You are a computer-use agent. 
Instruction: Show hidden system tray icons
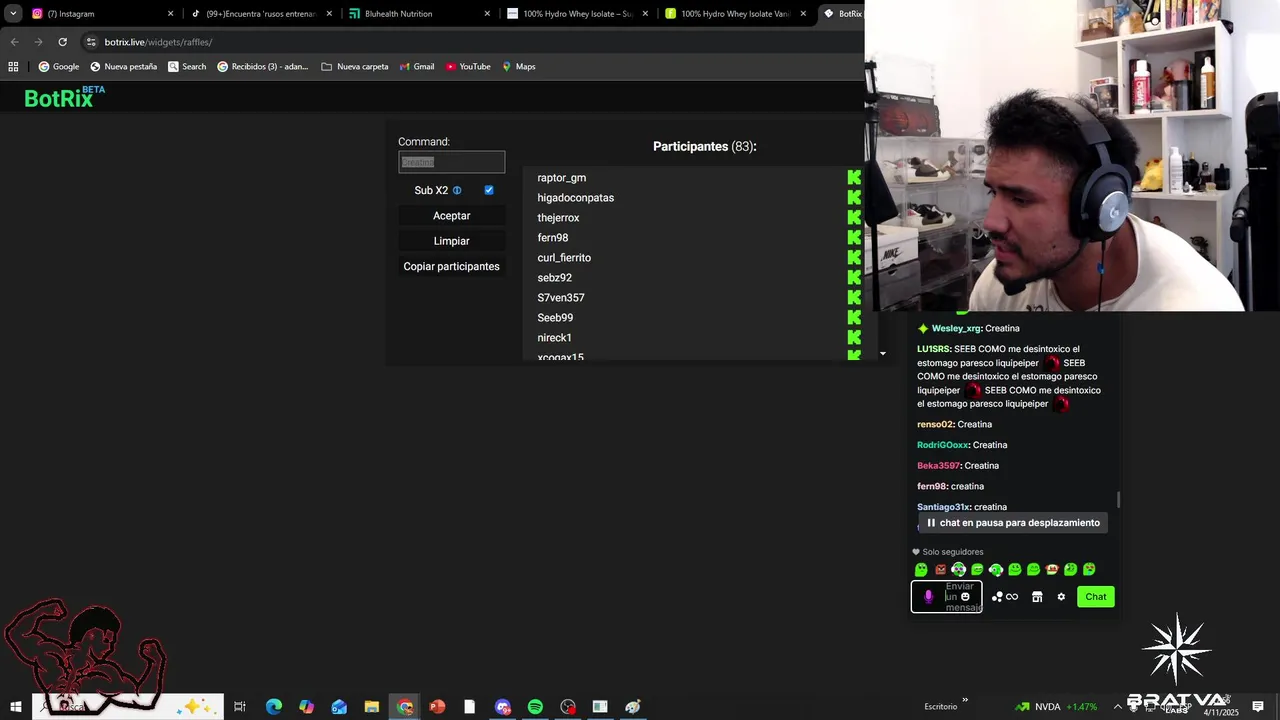coord(1117,707)
